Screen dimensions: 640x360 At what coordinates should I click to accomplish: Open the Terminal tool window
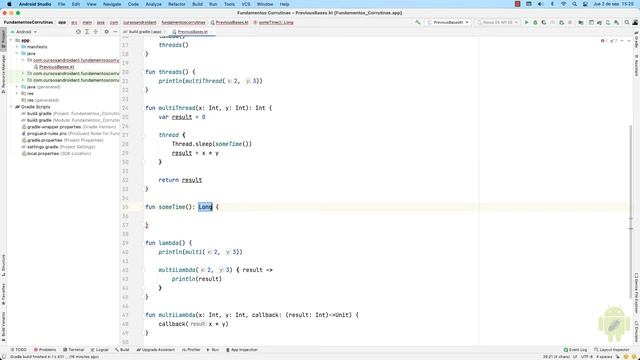(x=73, y=350)
